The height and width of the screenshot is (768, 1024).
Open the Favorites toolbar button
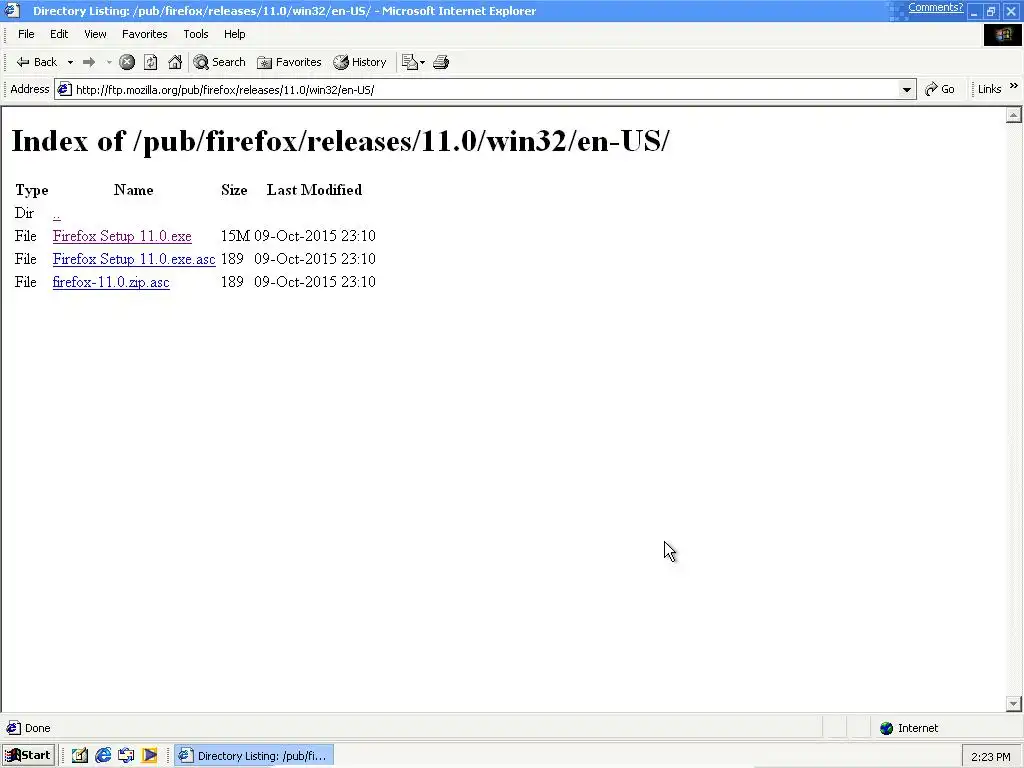[x=289, y=62]
